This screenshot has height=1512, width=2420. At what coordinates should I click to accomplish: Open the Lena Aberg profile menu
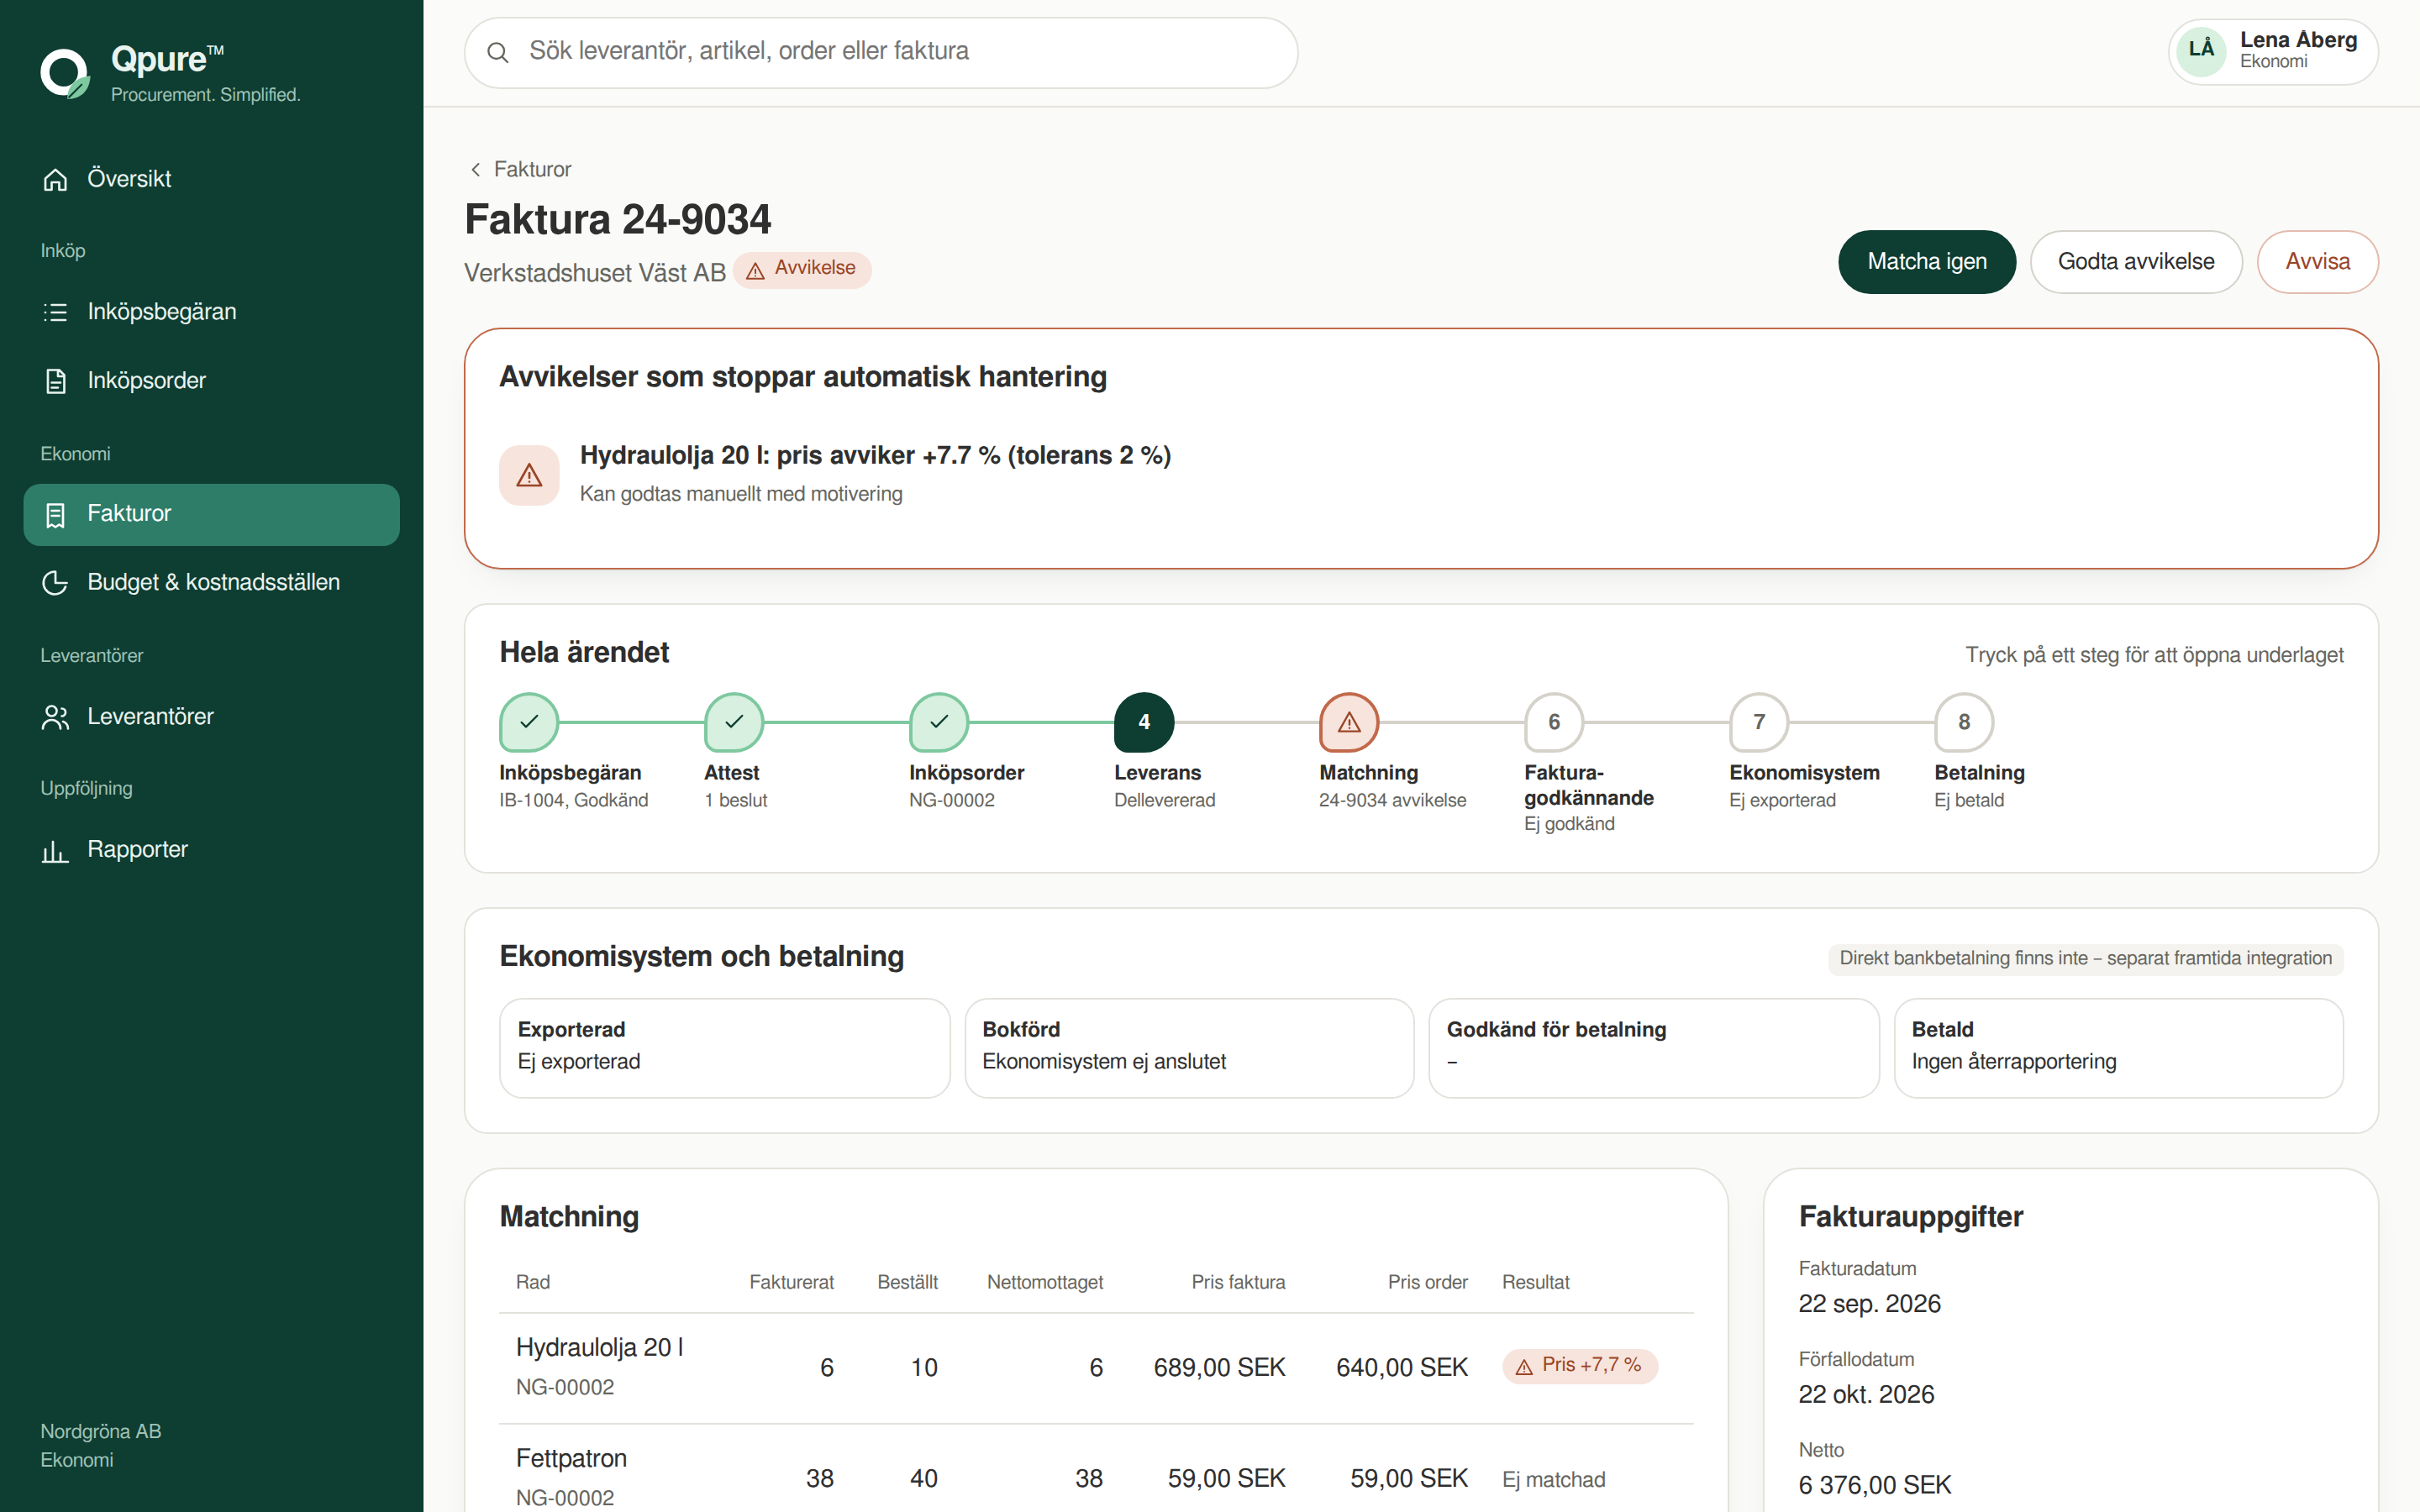2273,51
